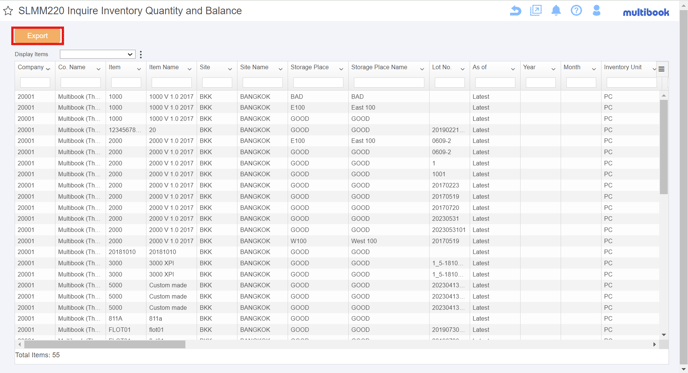The height and width of the screenshot is (373, 688).
Task: Click the Item Name filter input
Action: pyautogui.click(x=171, y=82)
